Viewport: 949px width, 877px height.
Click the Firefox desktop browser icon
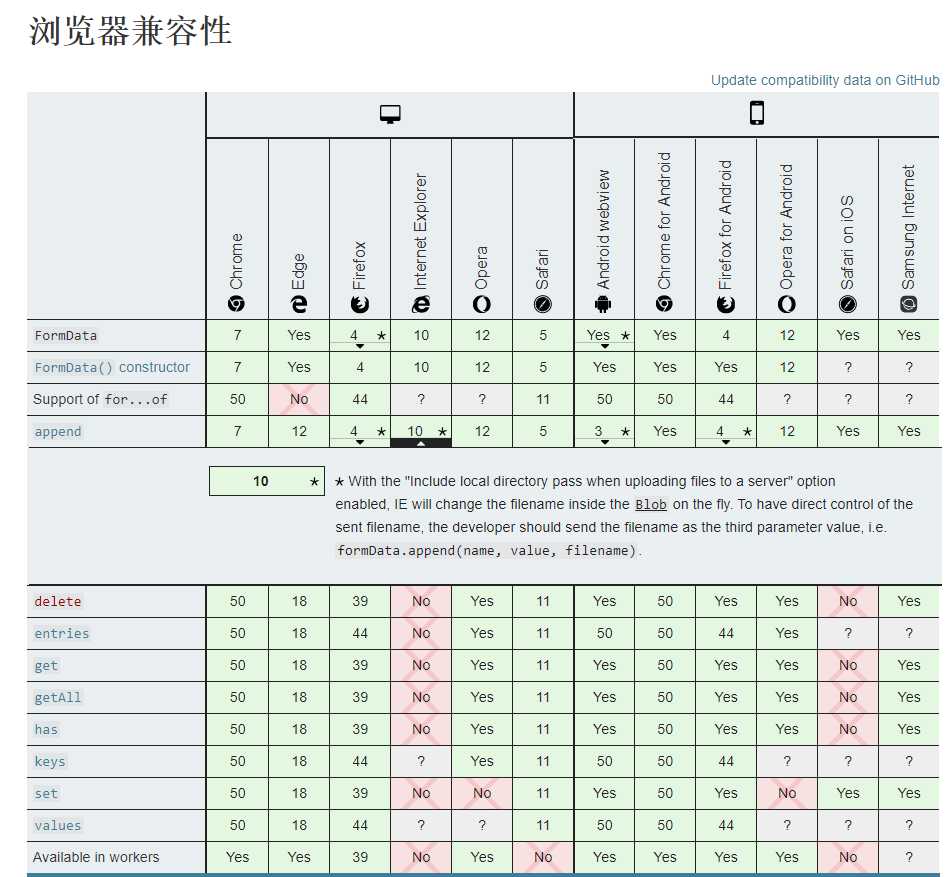point(360,304)
